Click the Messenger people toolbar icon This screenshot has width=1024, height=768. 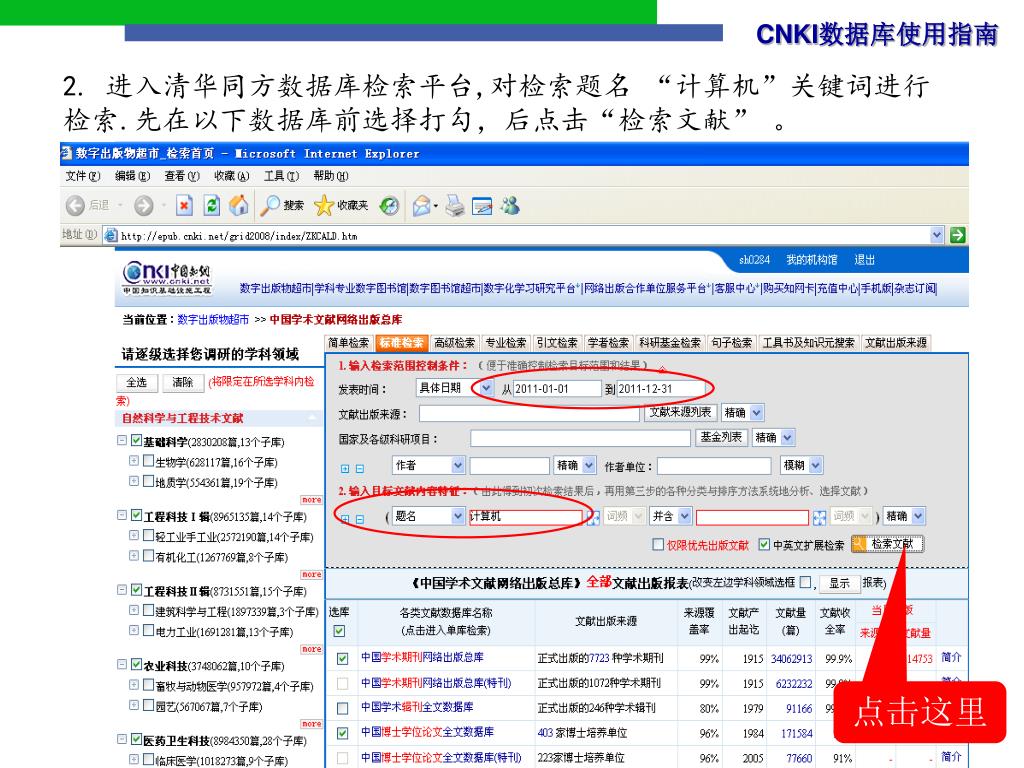[x=510, y=206]
